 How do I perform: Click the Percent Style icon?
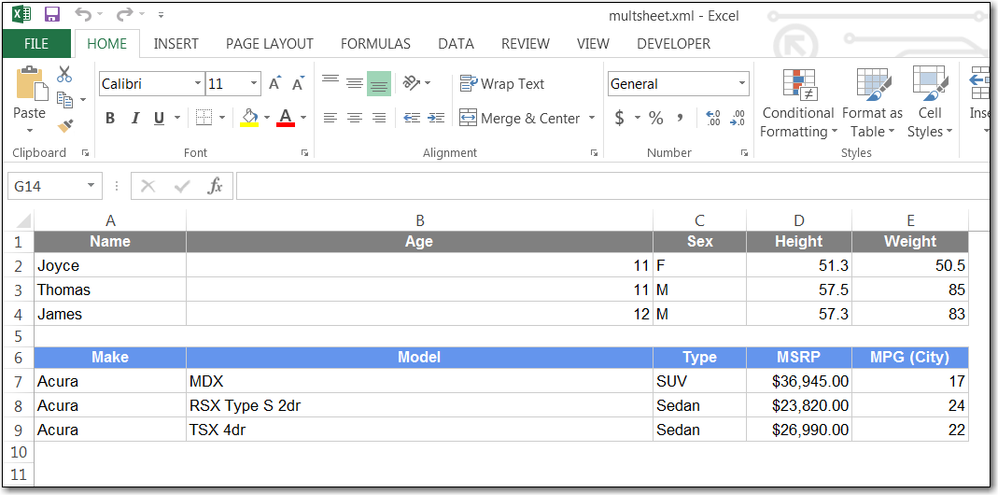tap(656, 118)
